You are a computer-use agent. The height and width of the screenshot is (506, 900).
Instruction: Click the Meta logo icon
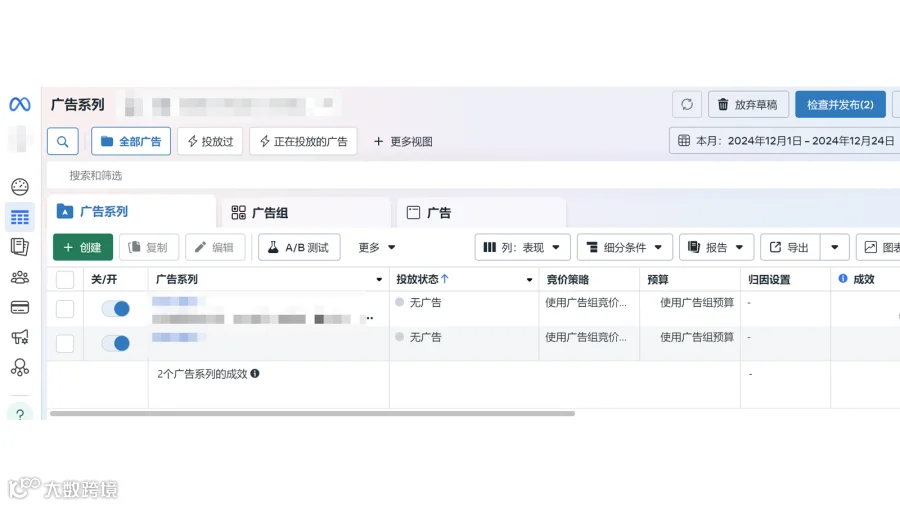tap(20, 104)
